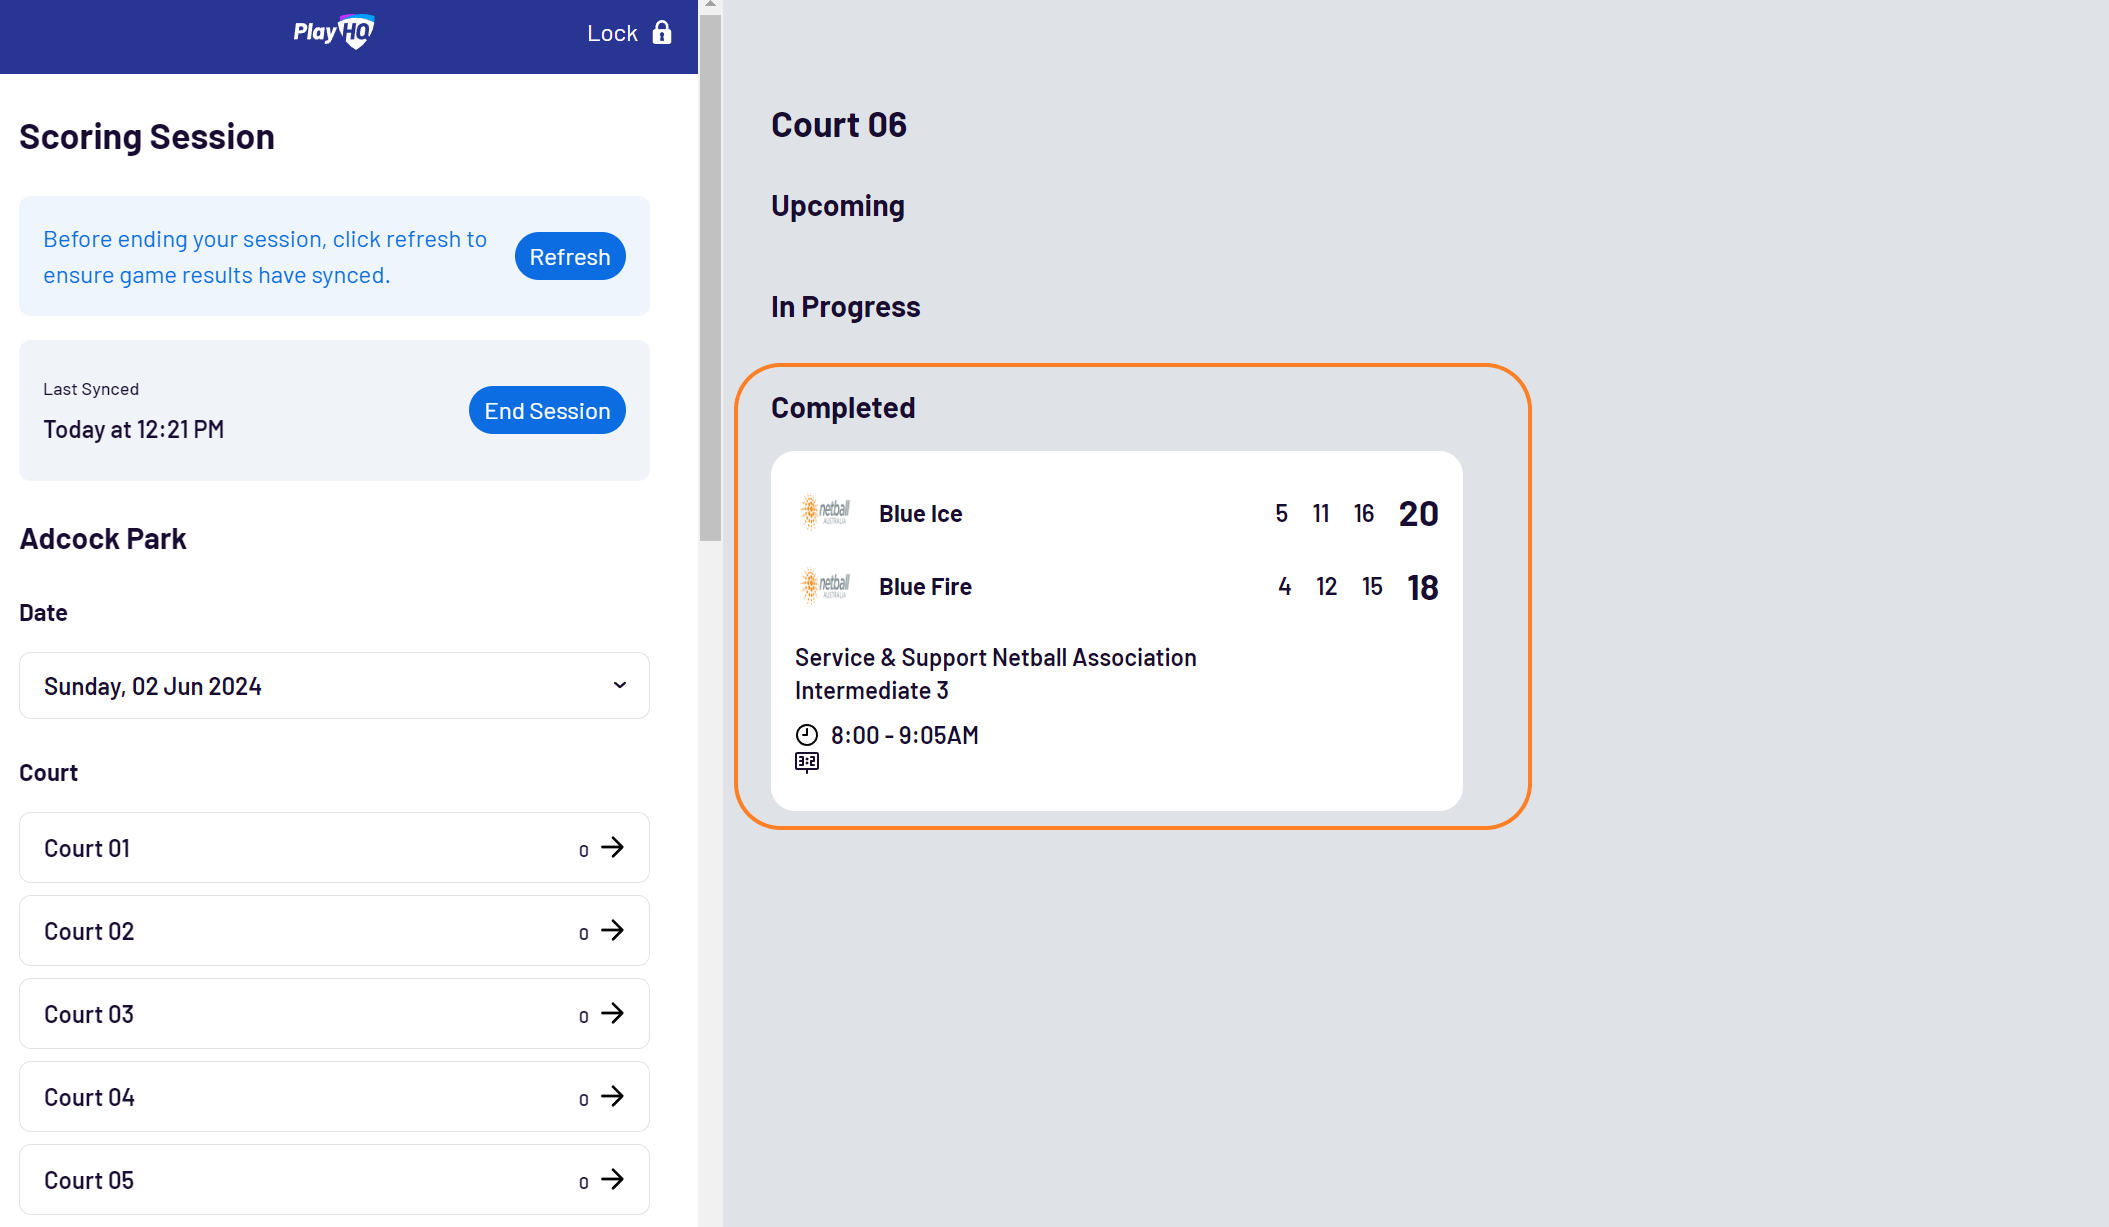Open the Blue Ice vs Blue Fire completed game
This screenshot has width=2109, height=1227.
(x=1117, y=630)
